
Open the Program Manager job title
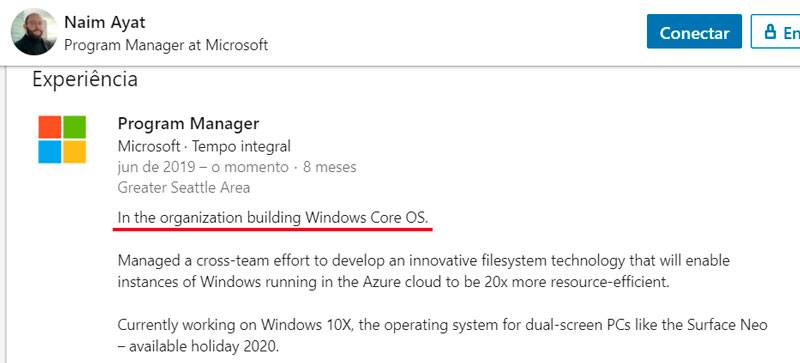[x=188, y=123]
